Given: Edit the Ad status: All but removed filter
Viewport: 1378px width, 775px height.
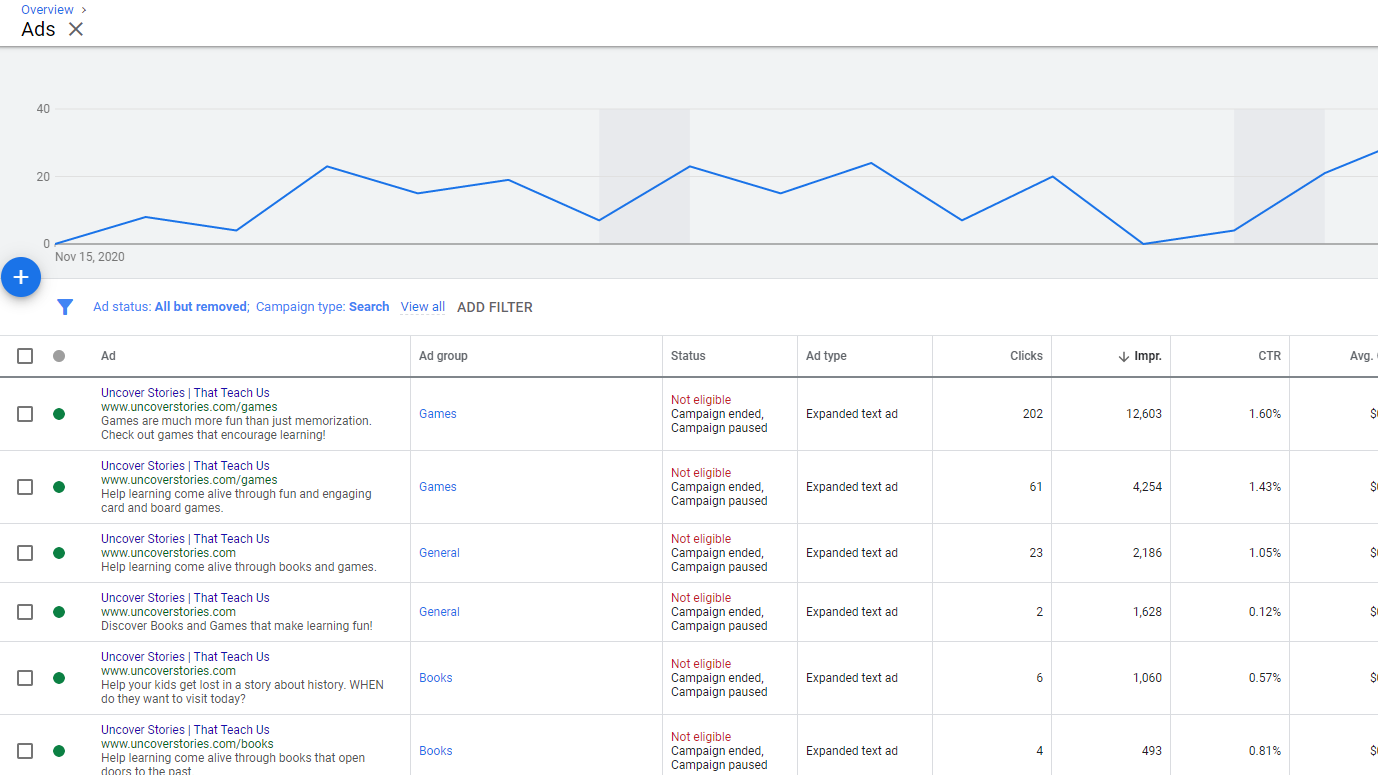Looking at the screenshot, I should pos(171,307).
